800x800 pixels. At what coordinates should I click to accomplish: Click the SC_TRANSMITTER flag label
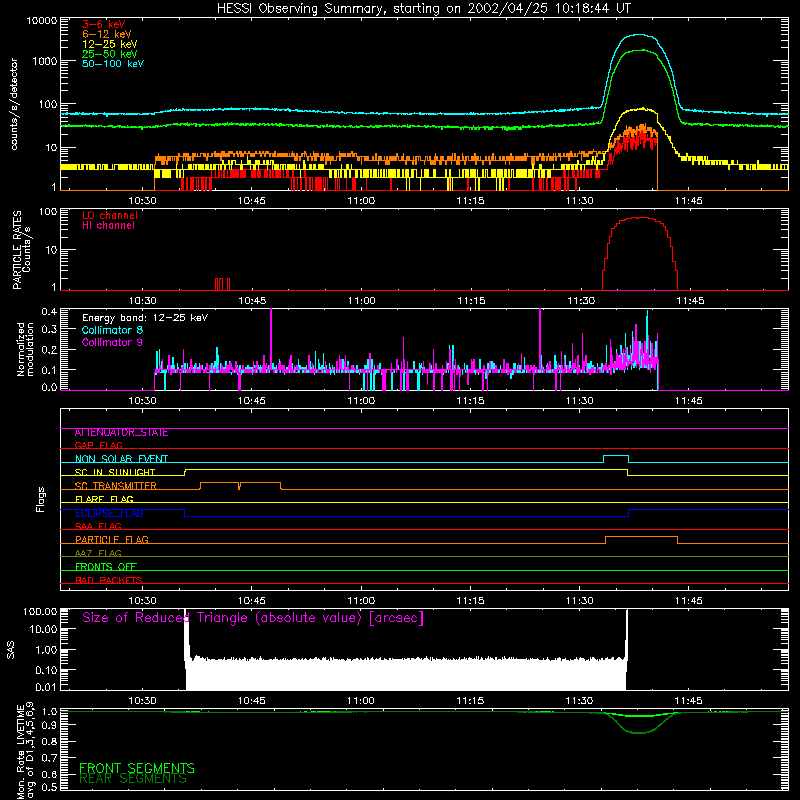(x=116, y=486)
